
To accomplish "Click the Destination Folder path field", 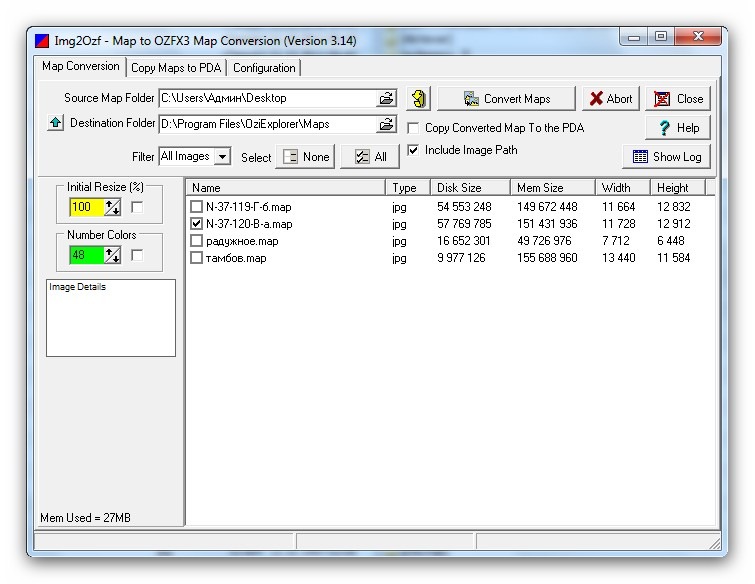I will (x=267, y=124).
